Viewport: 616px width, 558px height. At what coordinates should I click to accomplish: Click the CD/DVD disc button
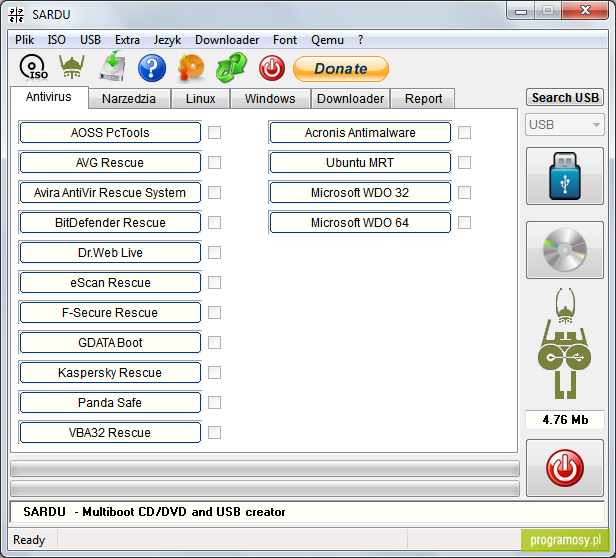pyautogui.click(x=565, y=250)
